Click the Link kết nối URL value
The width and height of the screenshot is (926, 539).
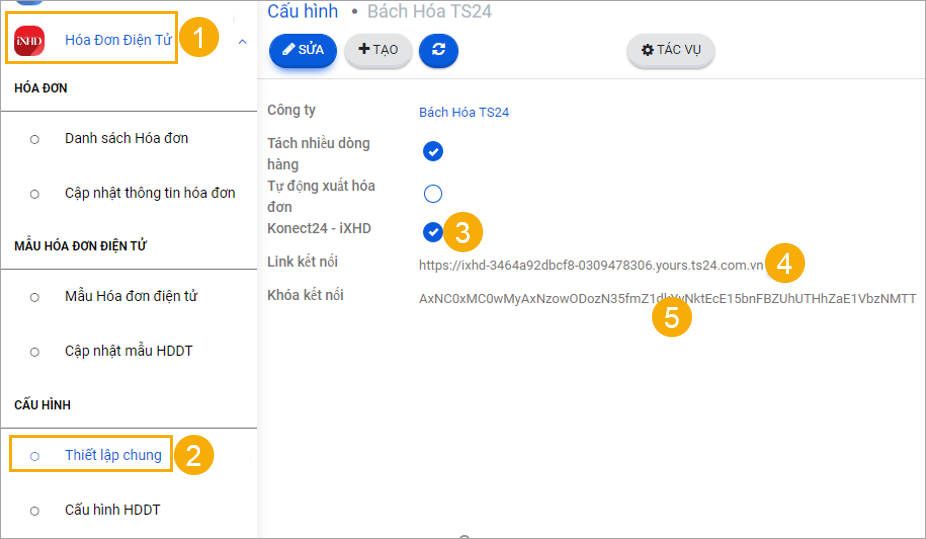tap(591, 265)
